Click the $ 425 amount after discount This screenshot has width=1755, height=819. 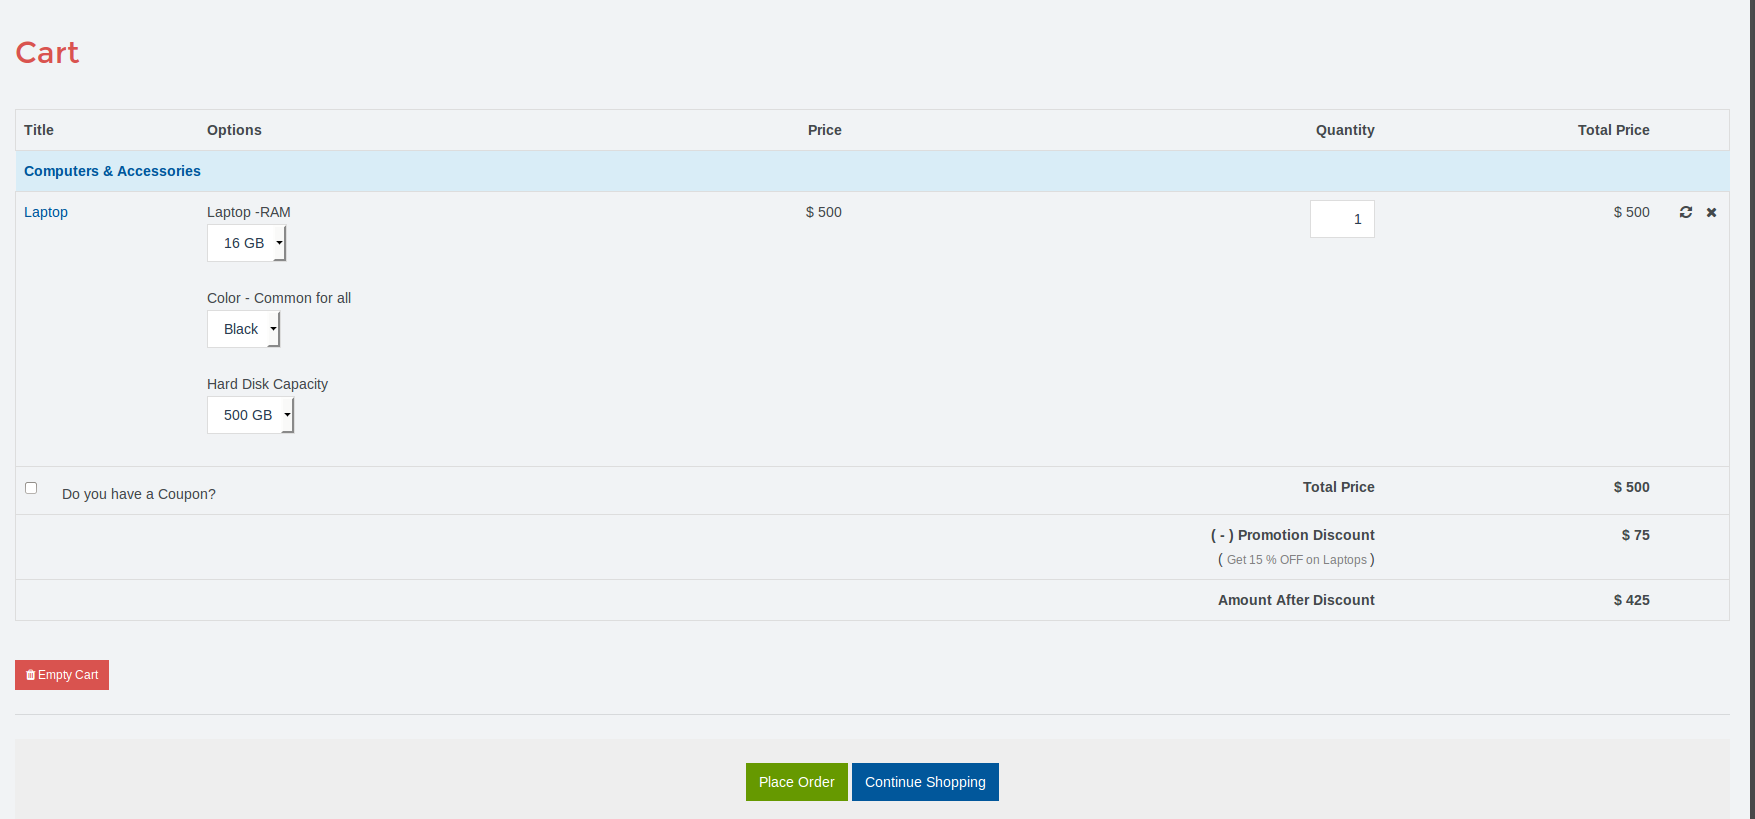click(1631, 600)
